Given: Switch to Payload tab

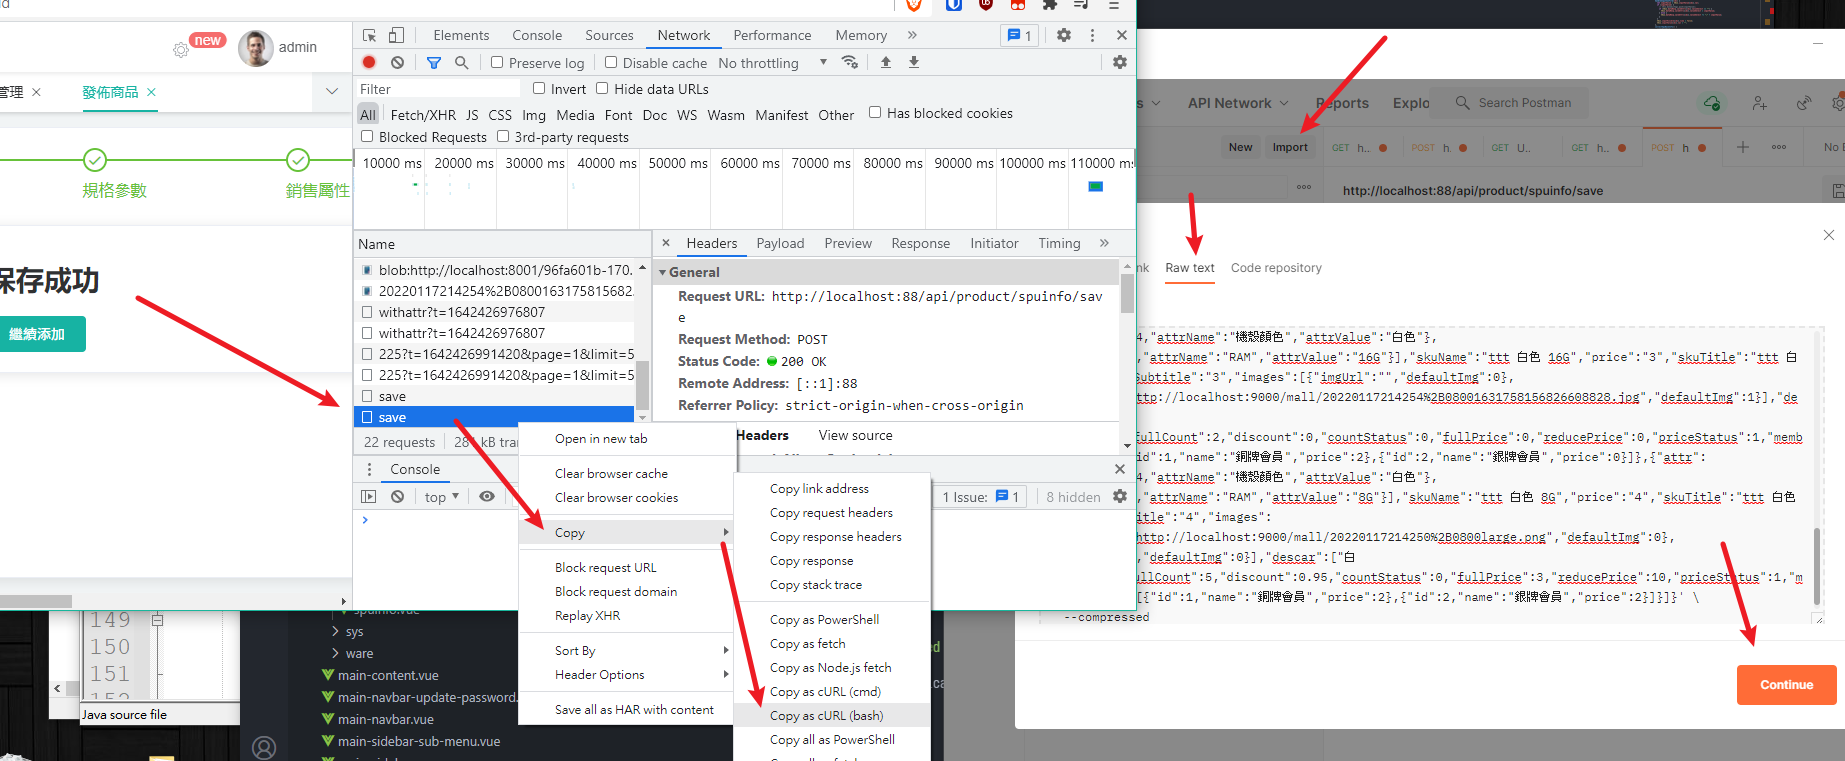Looking at the screenshot, I should point(780,243).
